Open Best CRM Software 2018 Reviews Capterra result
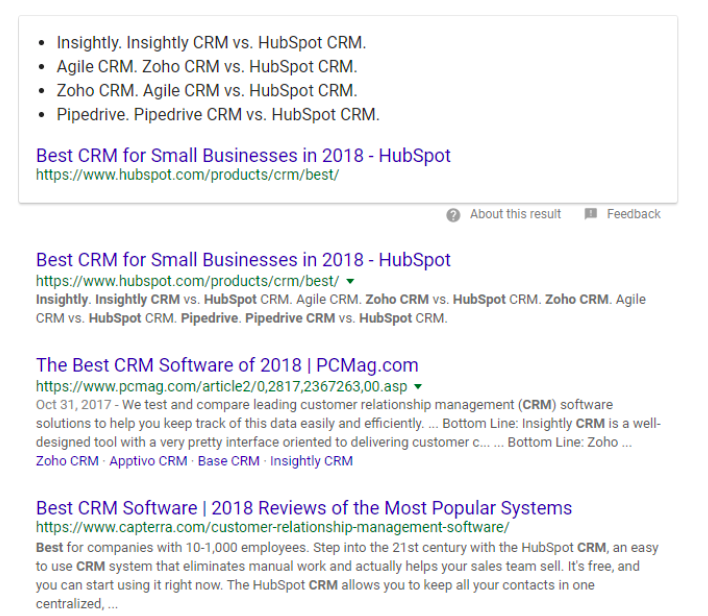 (x=304, y=508)
